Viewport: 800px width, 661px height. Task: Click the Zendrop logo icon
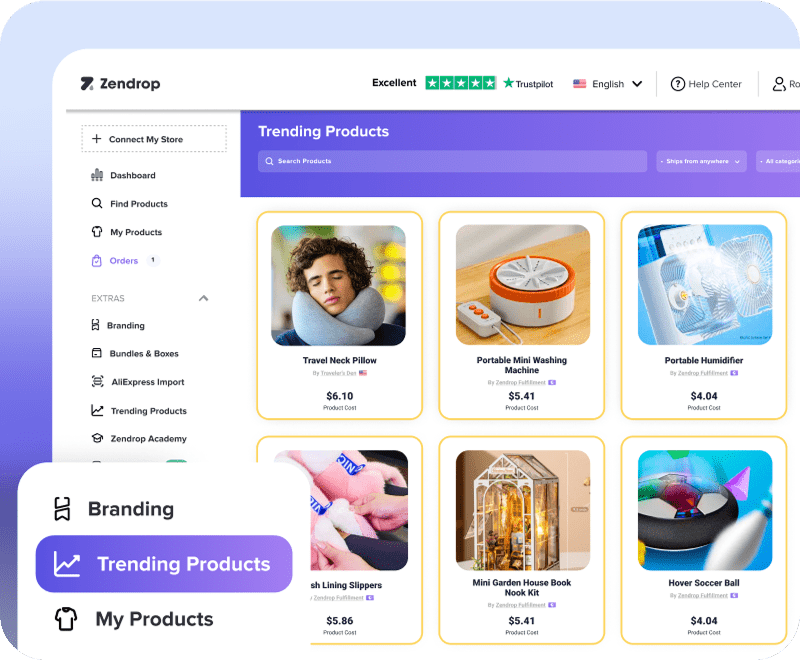point(87,84)
